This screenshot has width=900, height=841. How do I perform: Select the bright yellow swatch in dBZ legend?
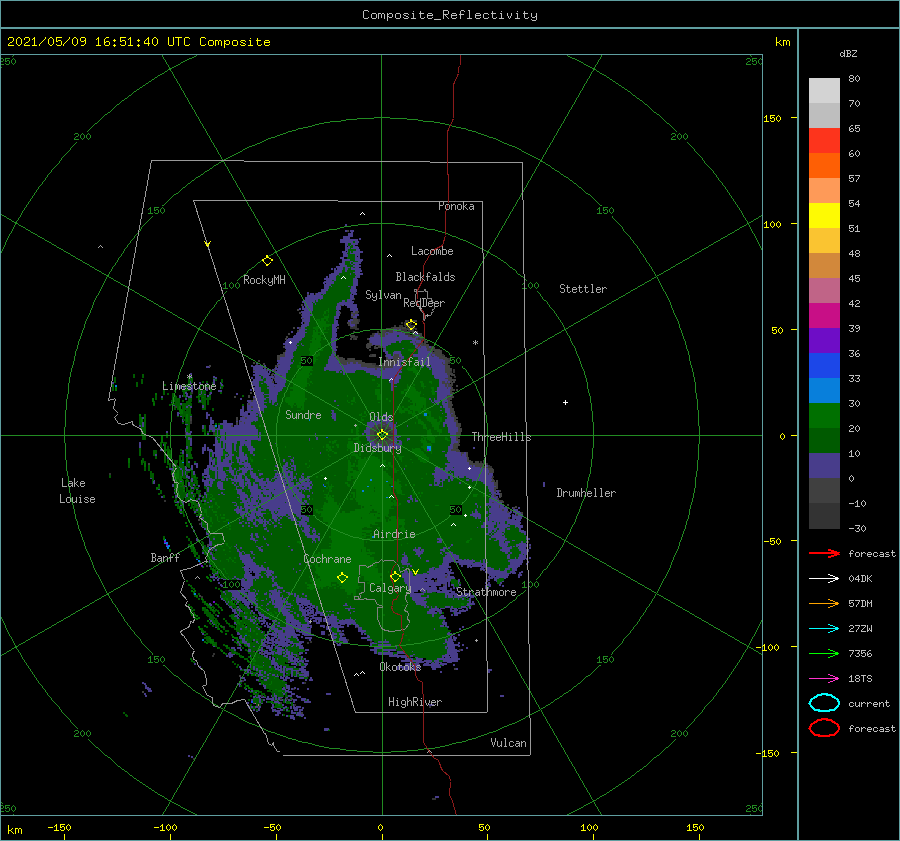pyautogui.click(x=824, y=216)
